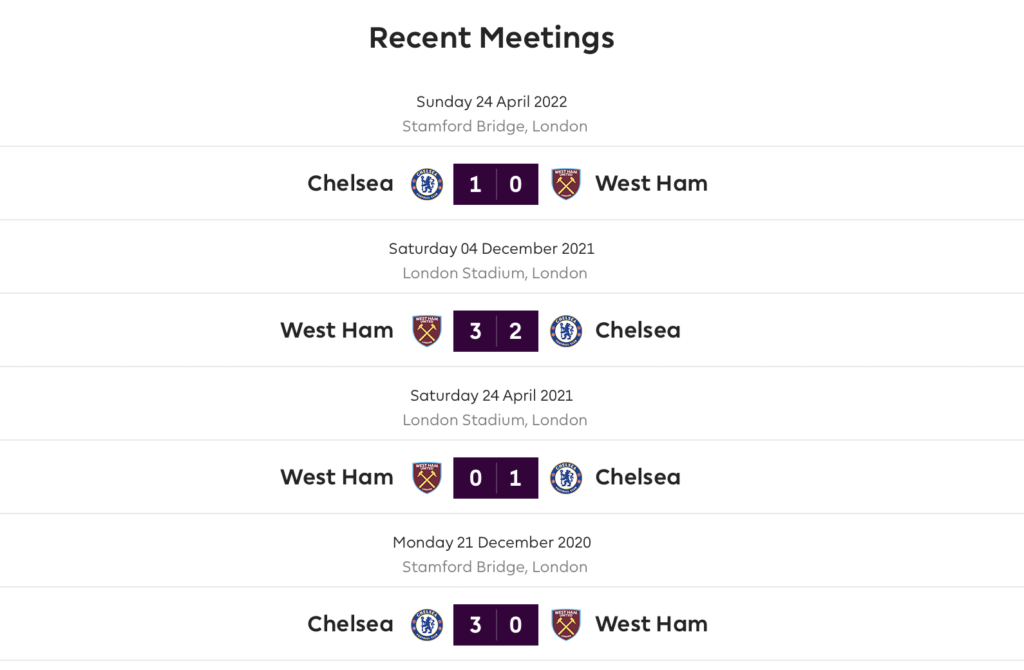Select West Ham team name in the 3-2 match

point(337,330)
